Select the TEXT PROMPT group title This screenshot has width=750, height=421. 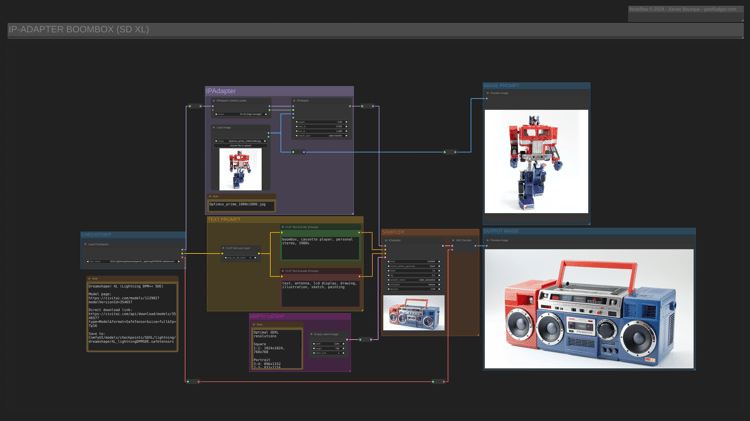point(225,220)
